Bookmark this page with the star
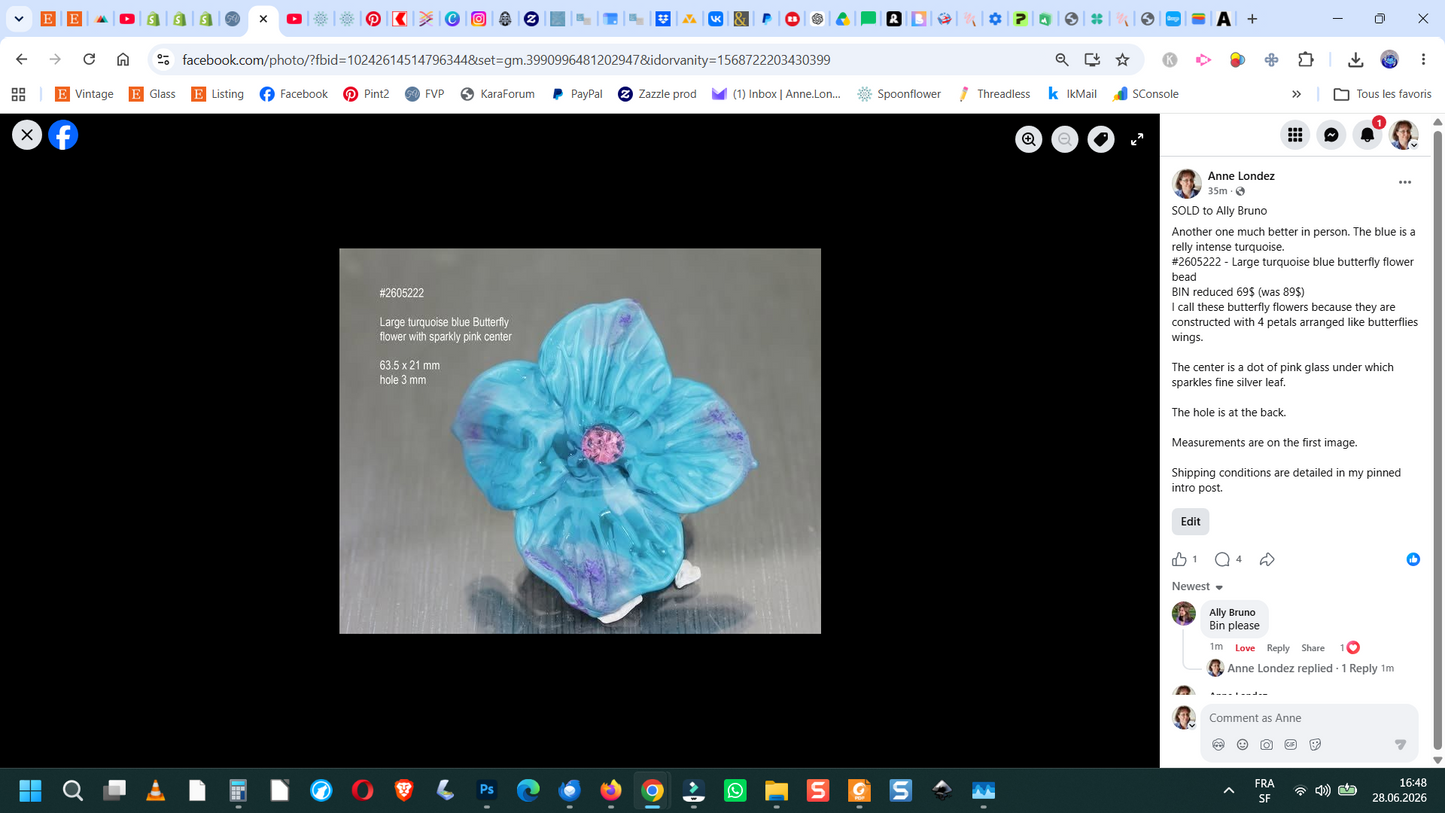The height and width of the screenshot is (813, 1445). tap(1123, 60)
